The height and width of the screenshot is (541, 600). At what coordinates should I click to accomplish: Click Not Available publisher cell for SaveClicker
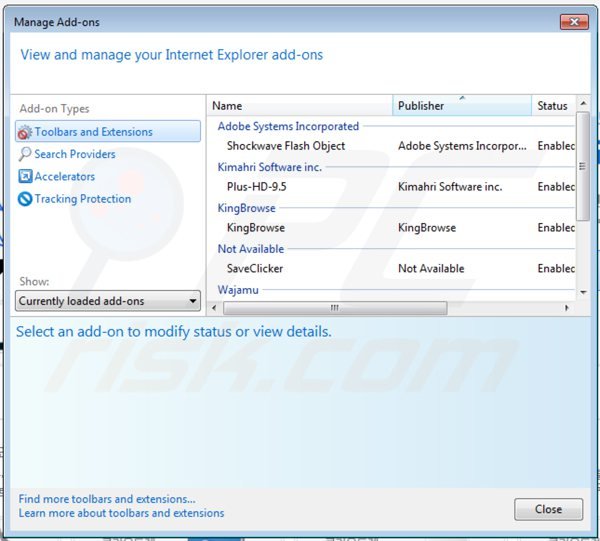[x=431, y=269]
